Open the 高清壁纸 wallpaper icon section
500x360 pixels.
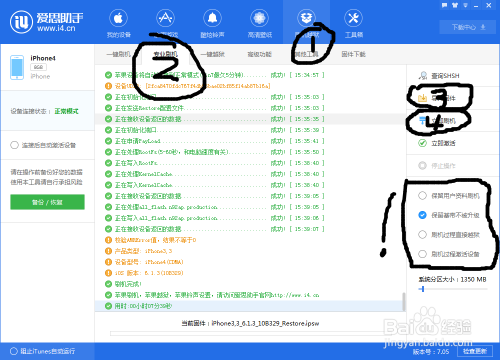[x=259, y=18]
